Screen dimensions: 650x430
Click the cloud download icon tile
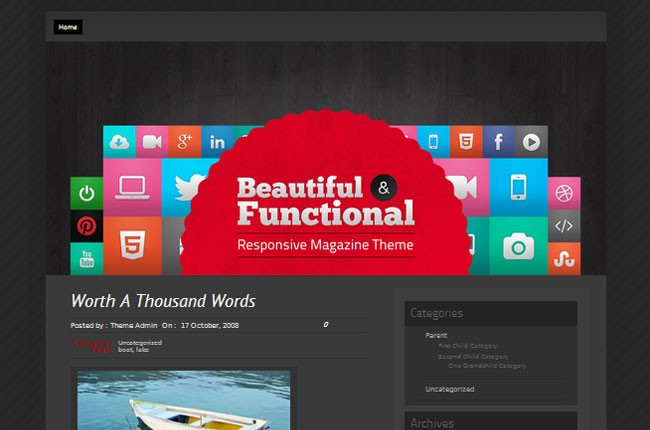tap(119, 142)
